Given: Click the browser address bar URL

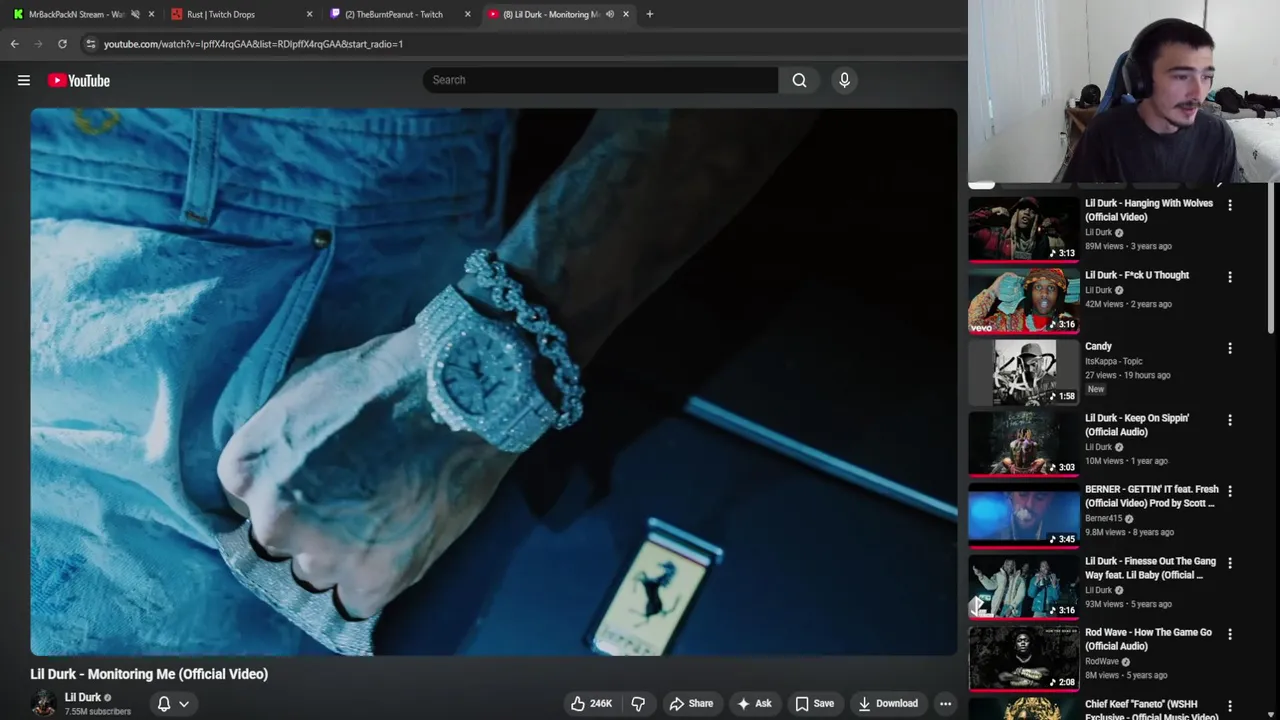Looking at the screenshot, I should point(253,44).
